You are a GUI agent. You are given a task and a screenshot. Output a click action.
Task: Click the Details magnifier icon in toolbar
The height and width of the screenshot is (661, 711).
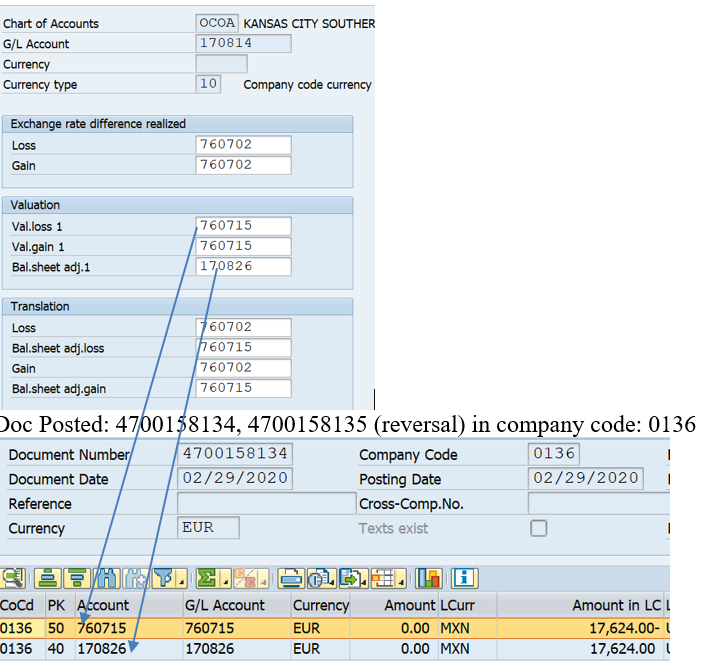point(13,577)
